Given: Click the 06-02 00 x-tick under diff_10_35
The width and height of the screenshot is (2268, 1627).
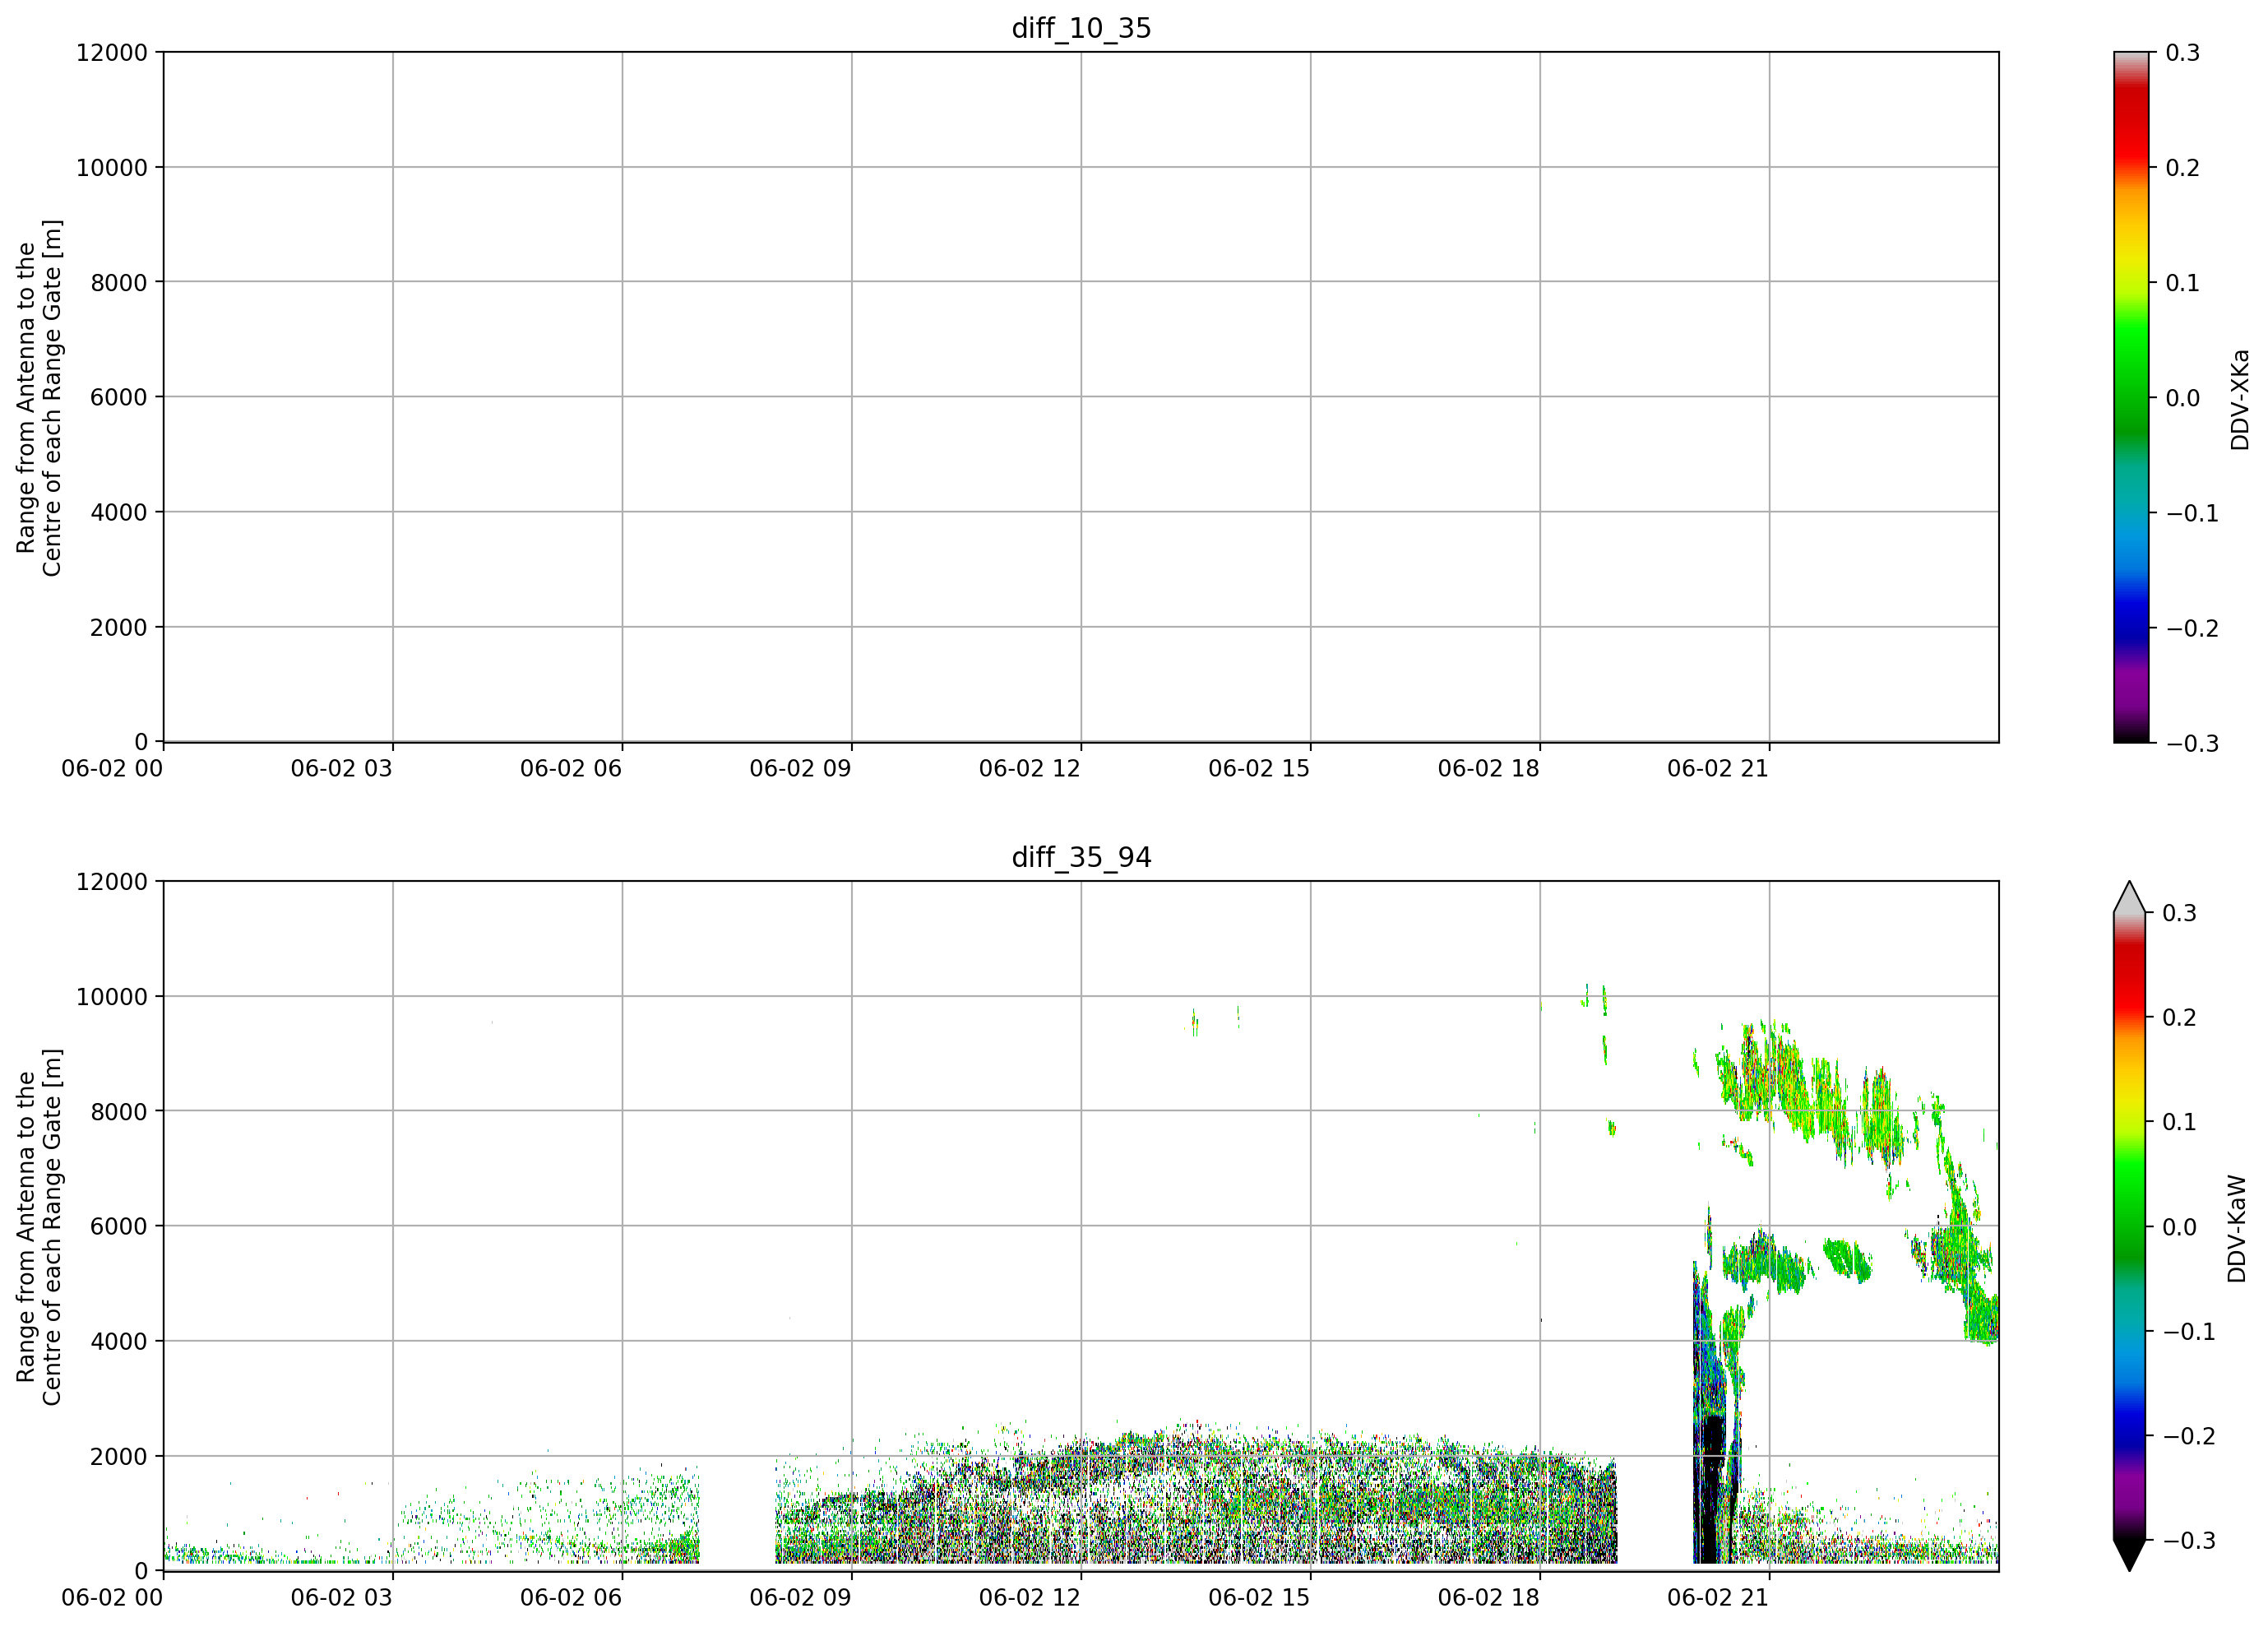Looking at the screenshot, I should [112, 768].
